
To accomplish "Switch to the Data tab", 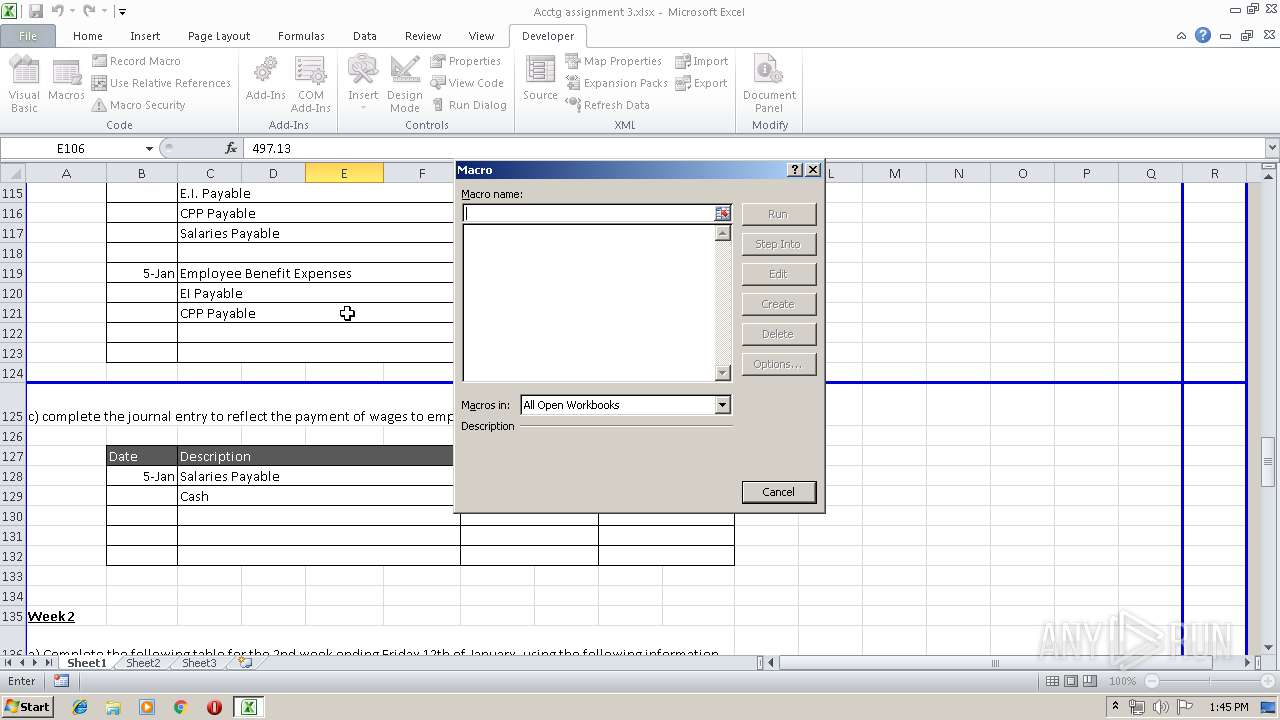I will [x=365, y=36].
